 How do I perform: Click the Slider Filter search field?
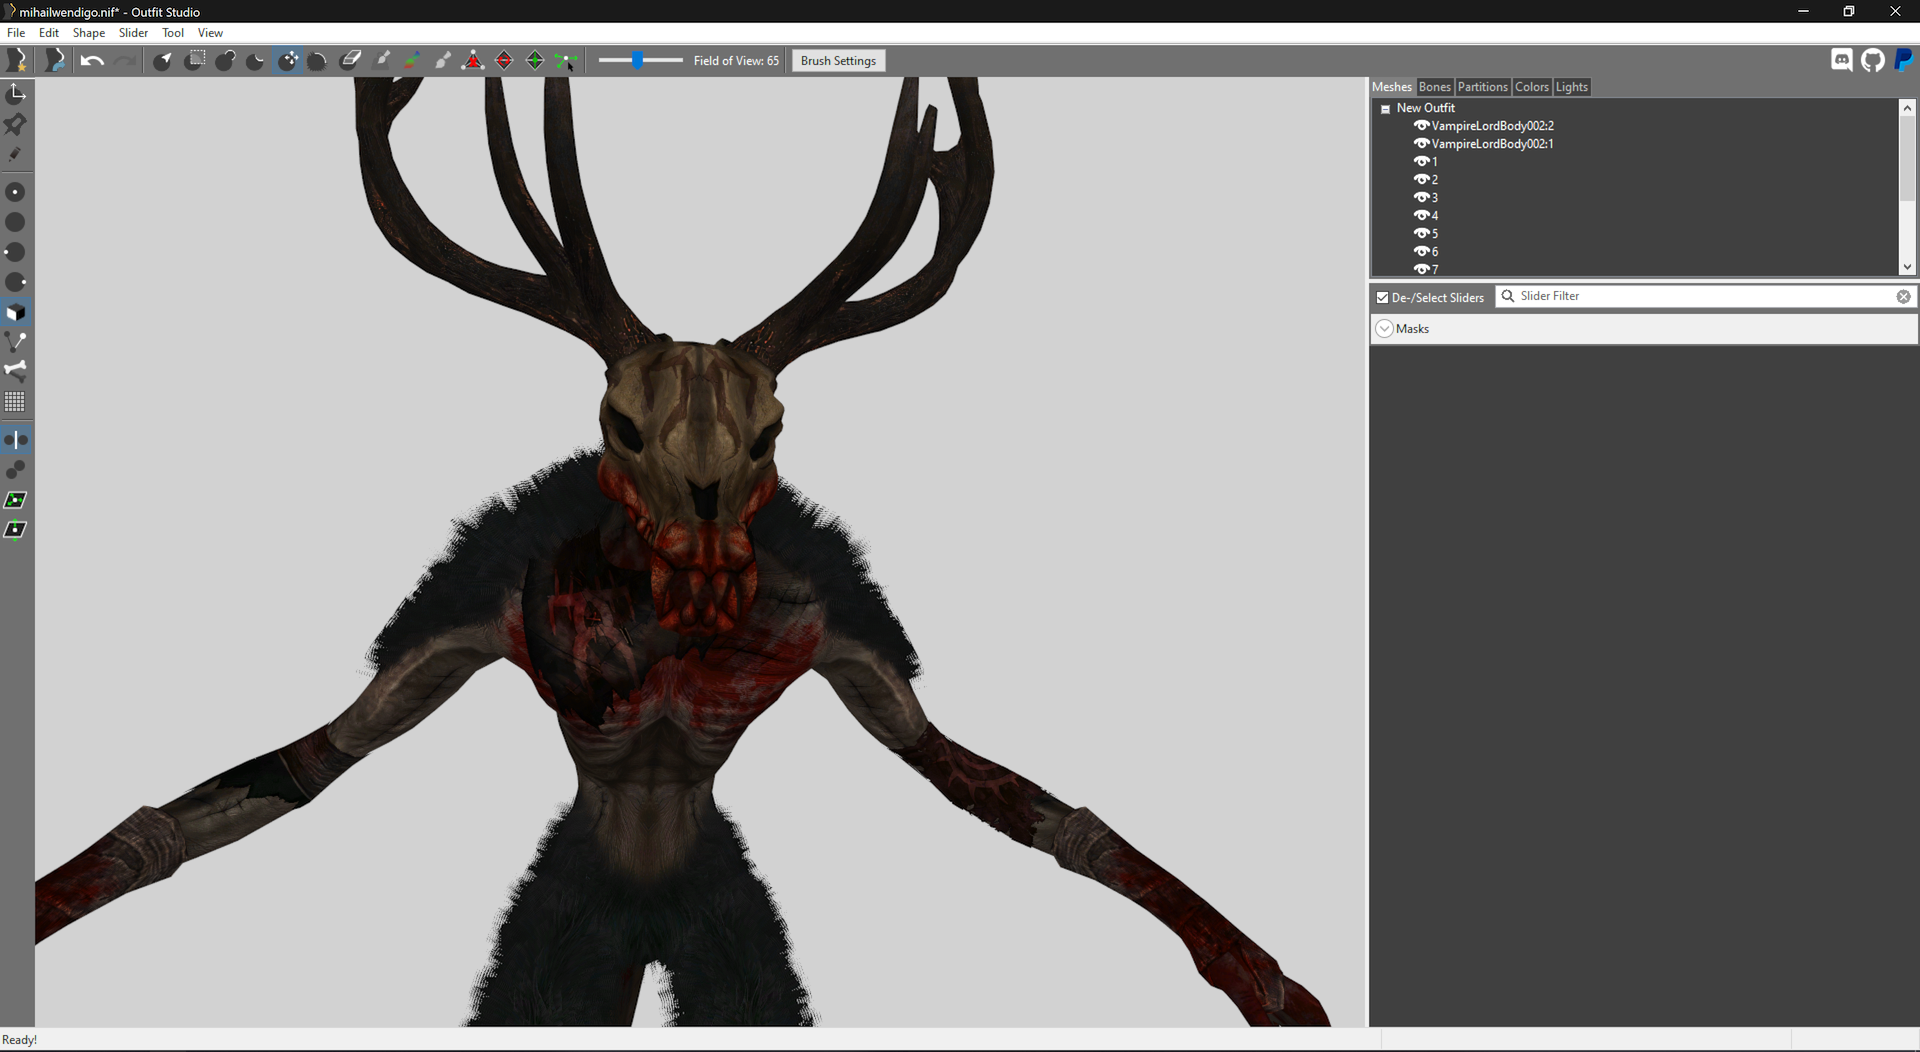(1705, 296)
